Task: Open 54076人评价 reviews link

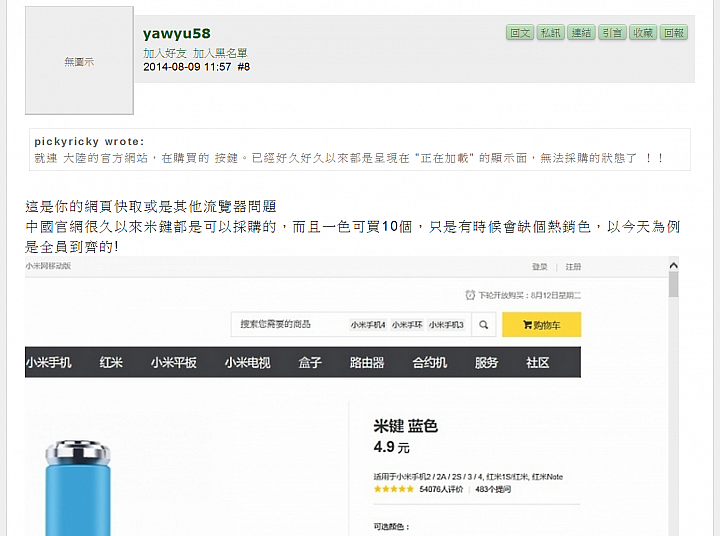Action: click(441, 489)
